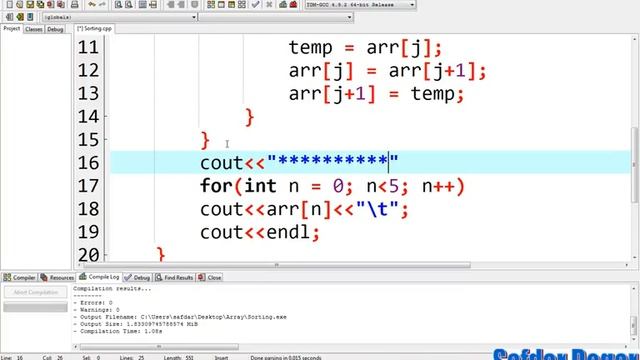Close the bottom panel via Close tab
Screen dimensions: 640x360
coord(210,278)
